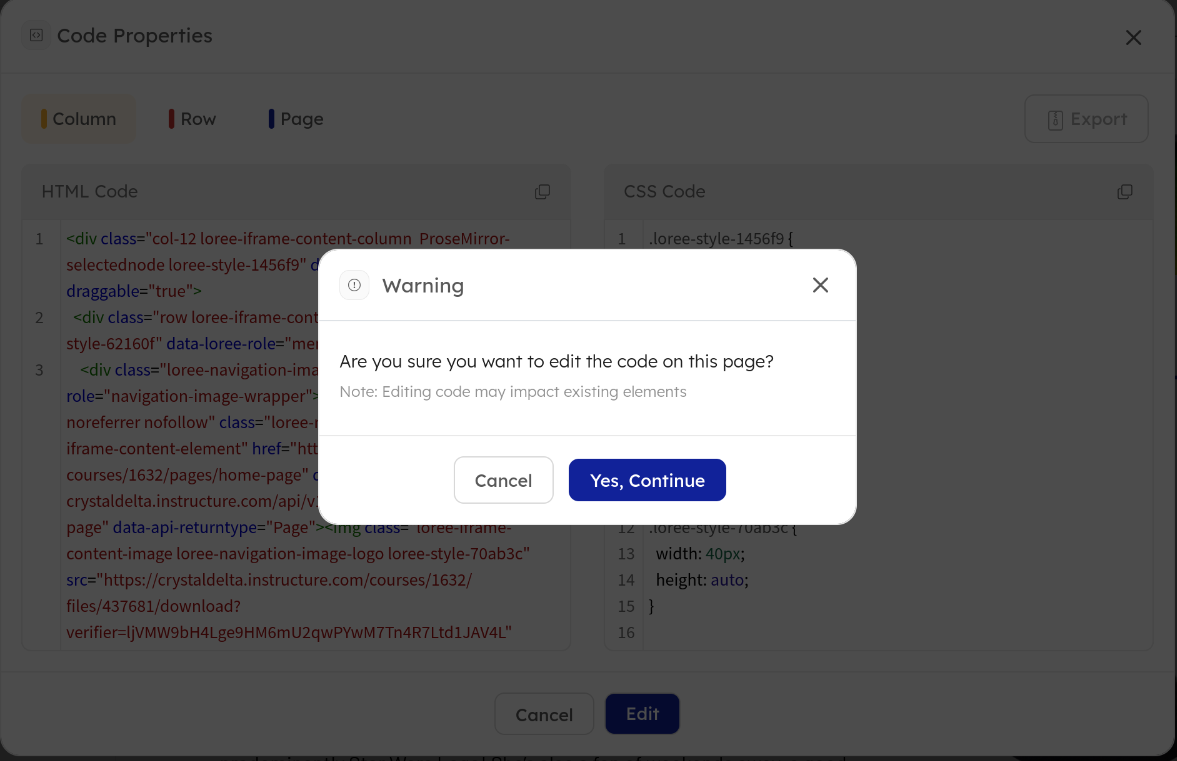Click the red Row color marker
The image size is (1177, 761).
click(x=172, y=119)
